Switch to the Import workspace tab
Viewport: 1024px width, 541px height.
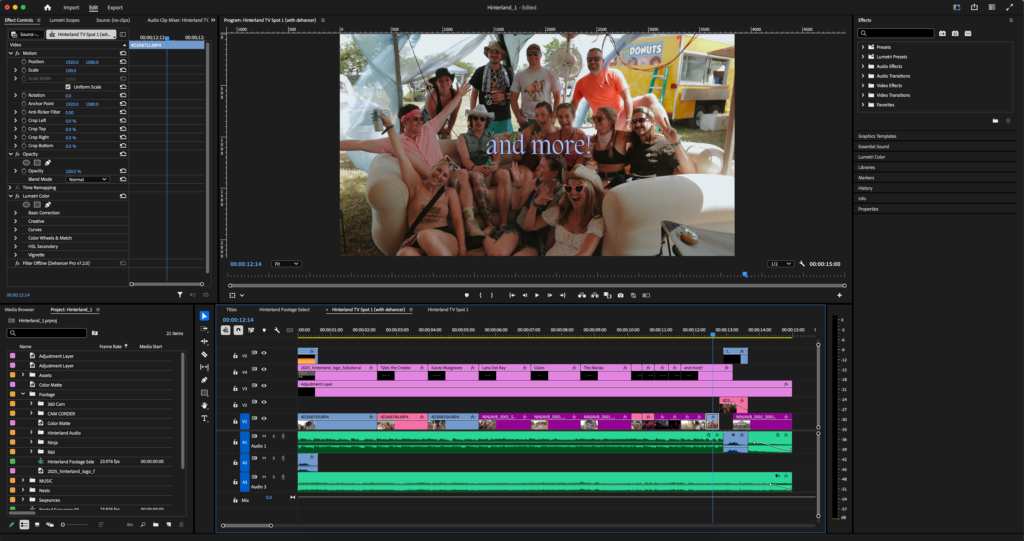(71, 8)
